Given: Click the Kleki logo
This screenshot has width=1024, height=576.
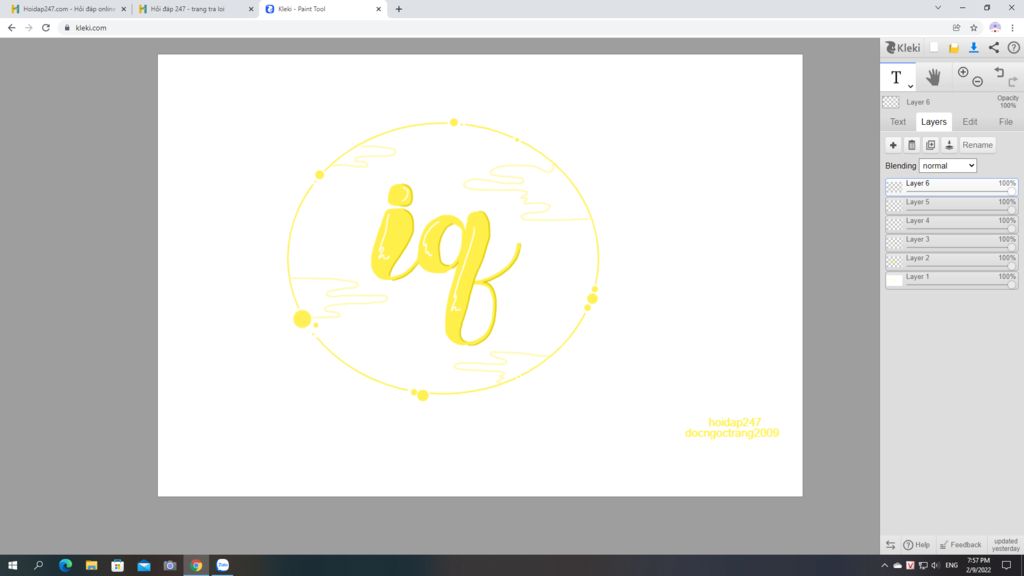Looking at the screenshot, I should (x=903, y=48).
